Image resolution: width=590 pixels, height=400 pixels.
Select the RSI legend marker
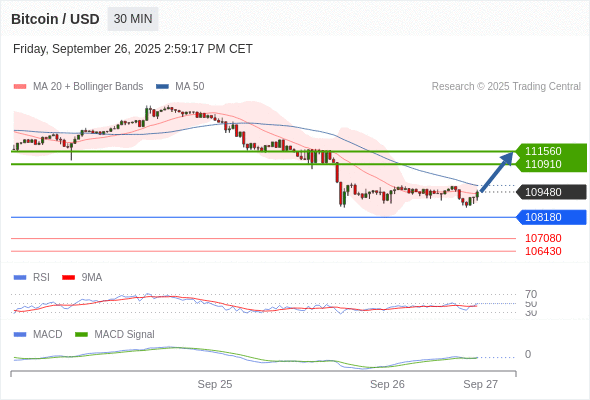(20, 278)
